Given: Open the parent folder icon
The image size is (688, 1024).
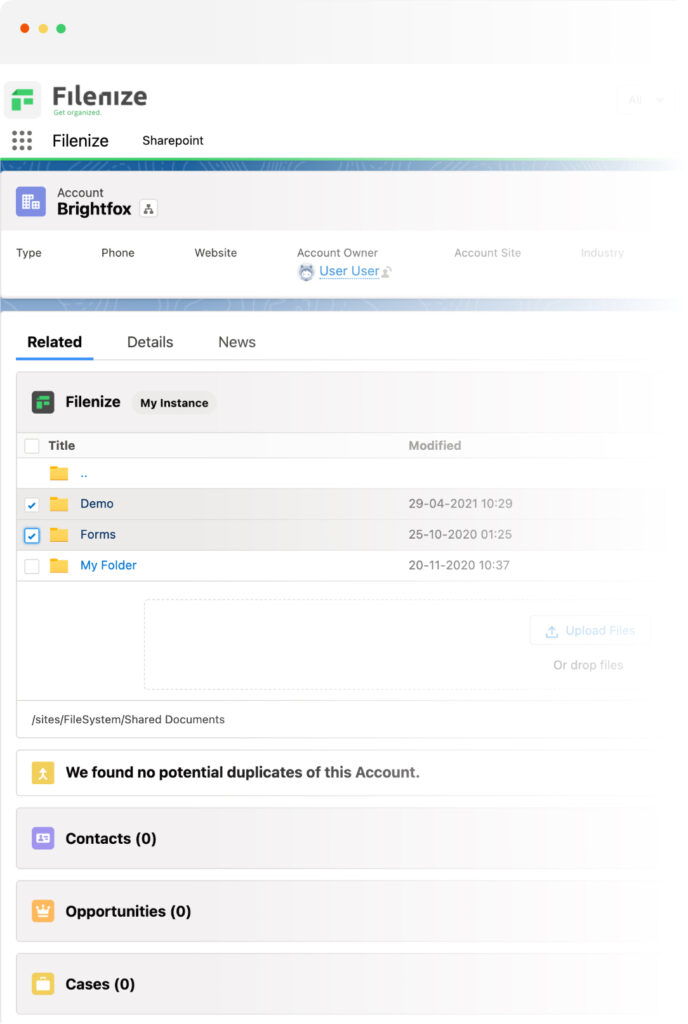Looking at the screenshot, I should [59, 473].
